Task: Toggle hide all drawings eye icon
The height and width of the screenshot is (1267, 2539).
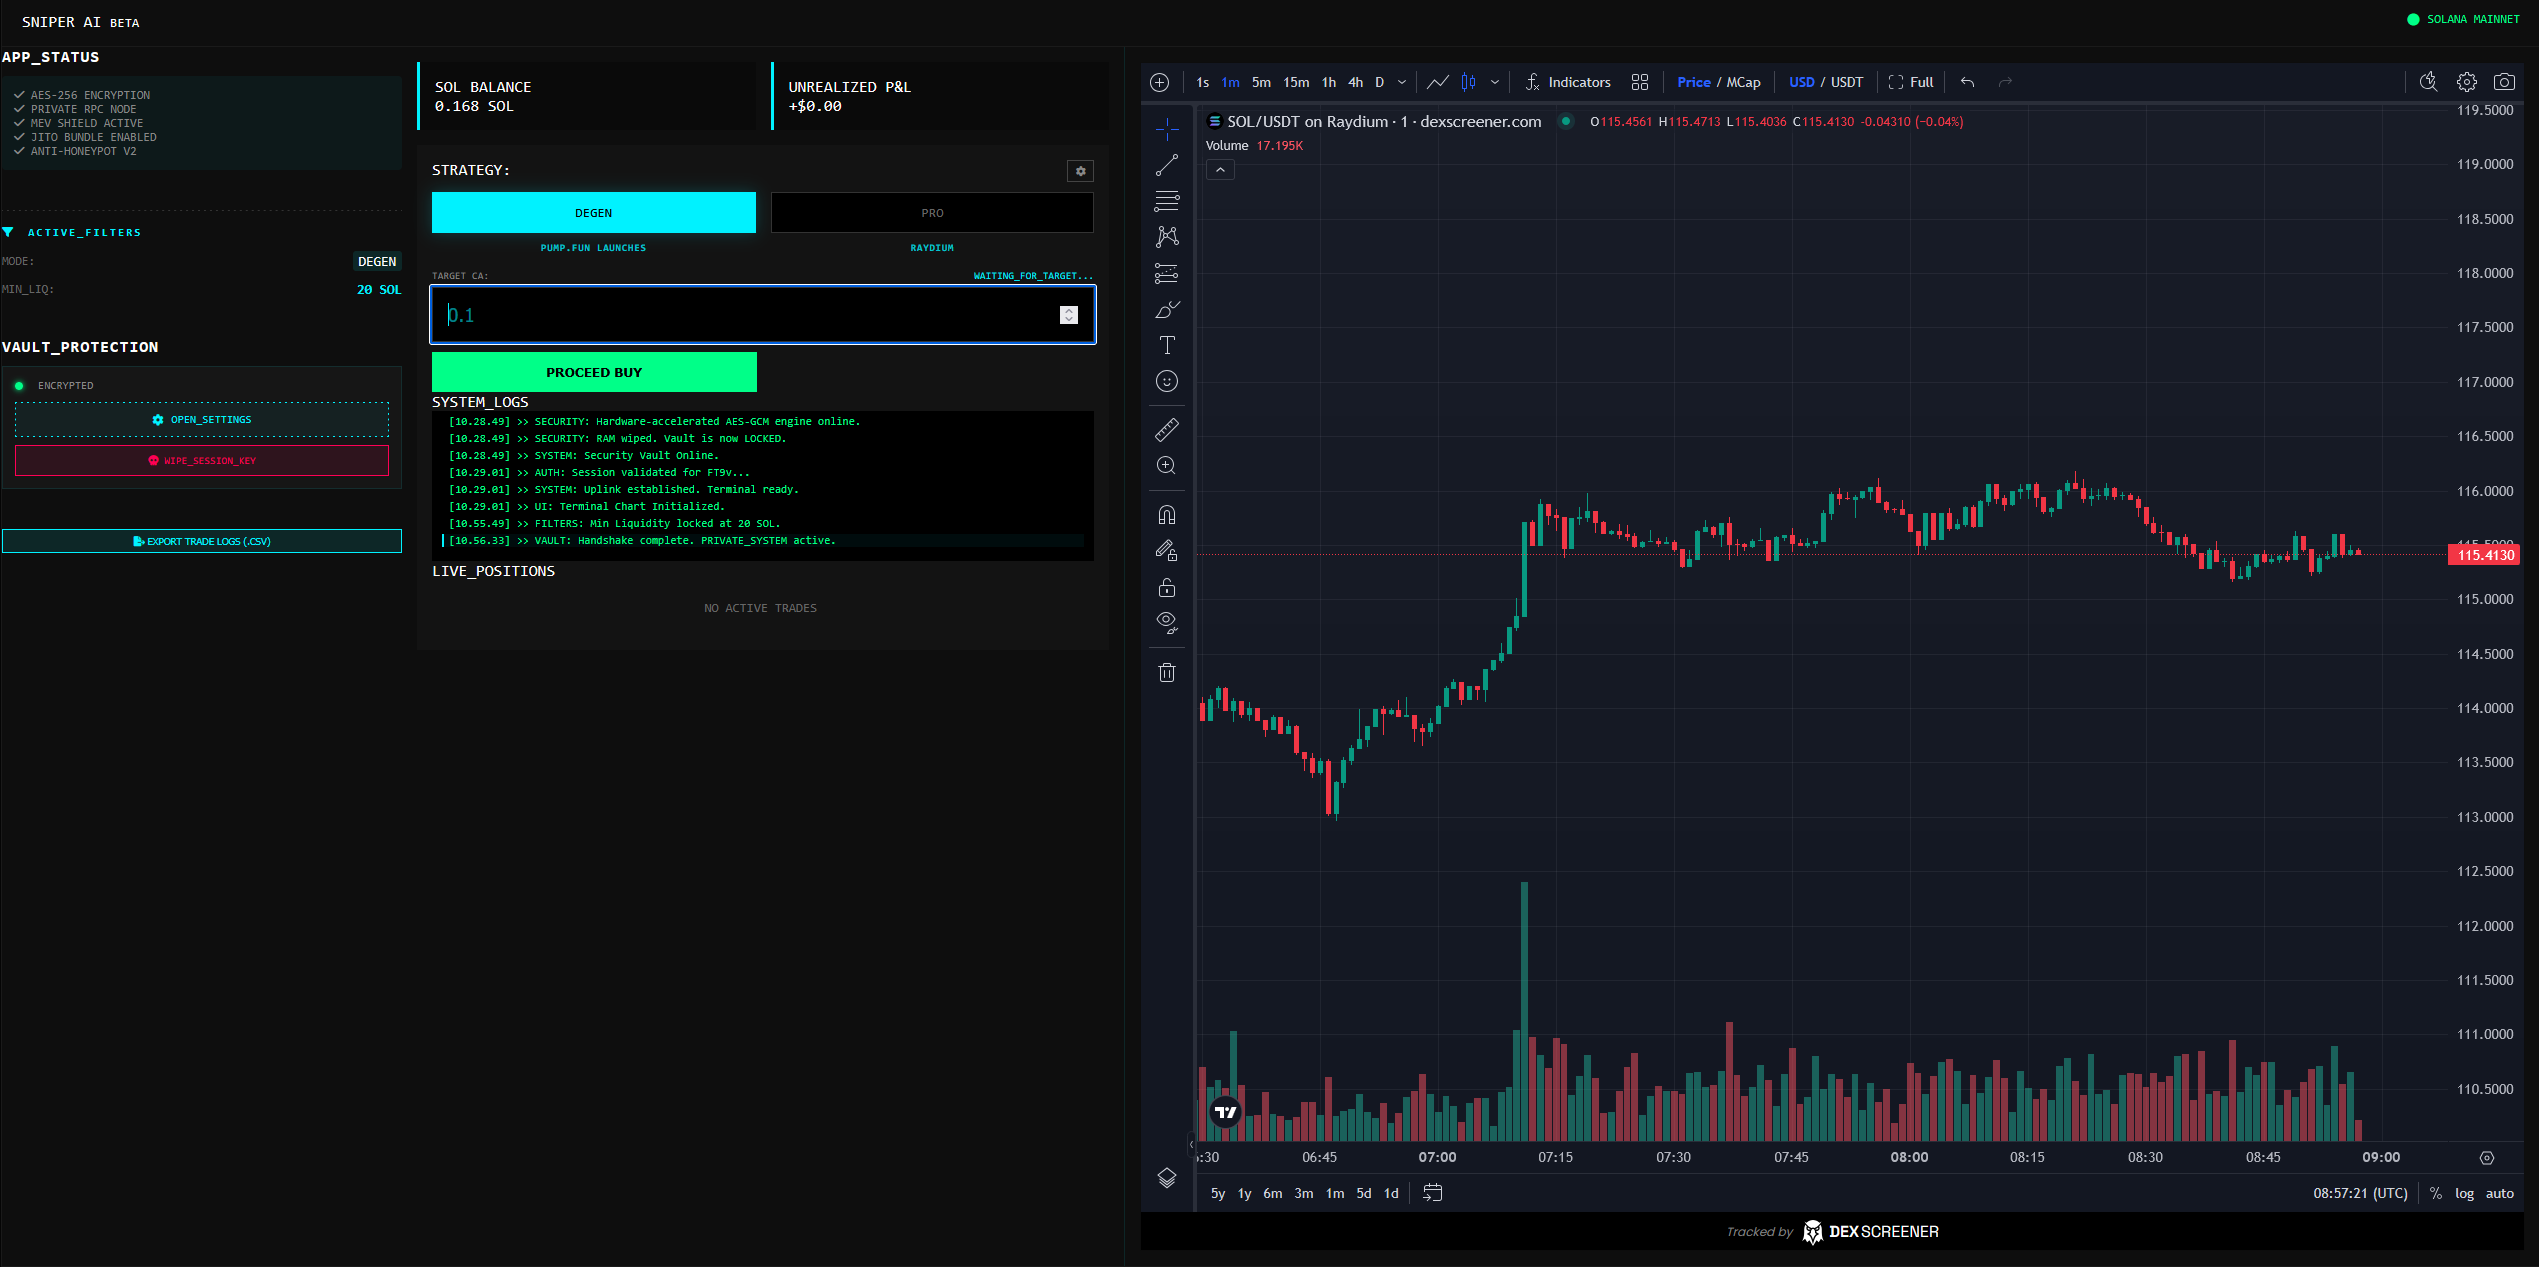Action: click(x=1166, y=622)
